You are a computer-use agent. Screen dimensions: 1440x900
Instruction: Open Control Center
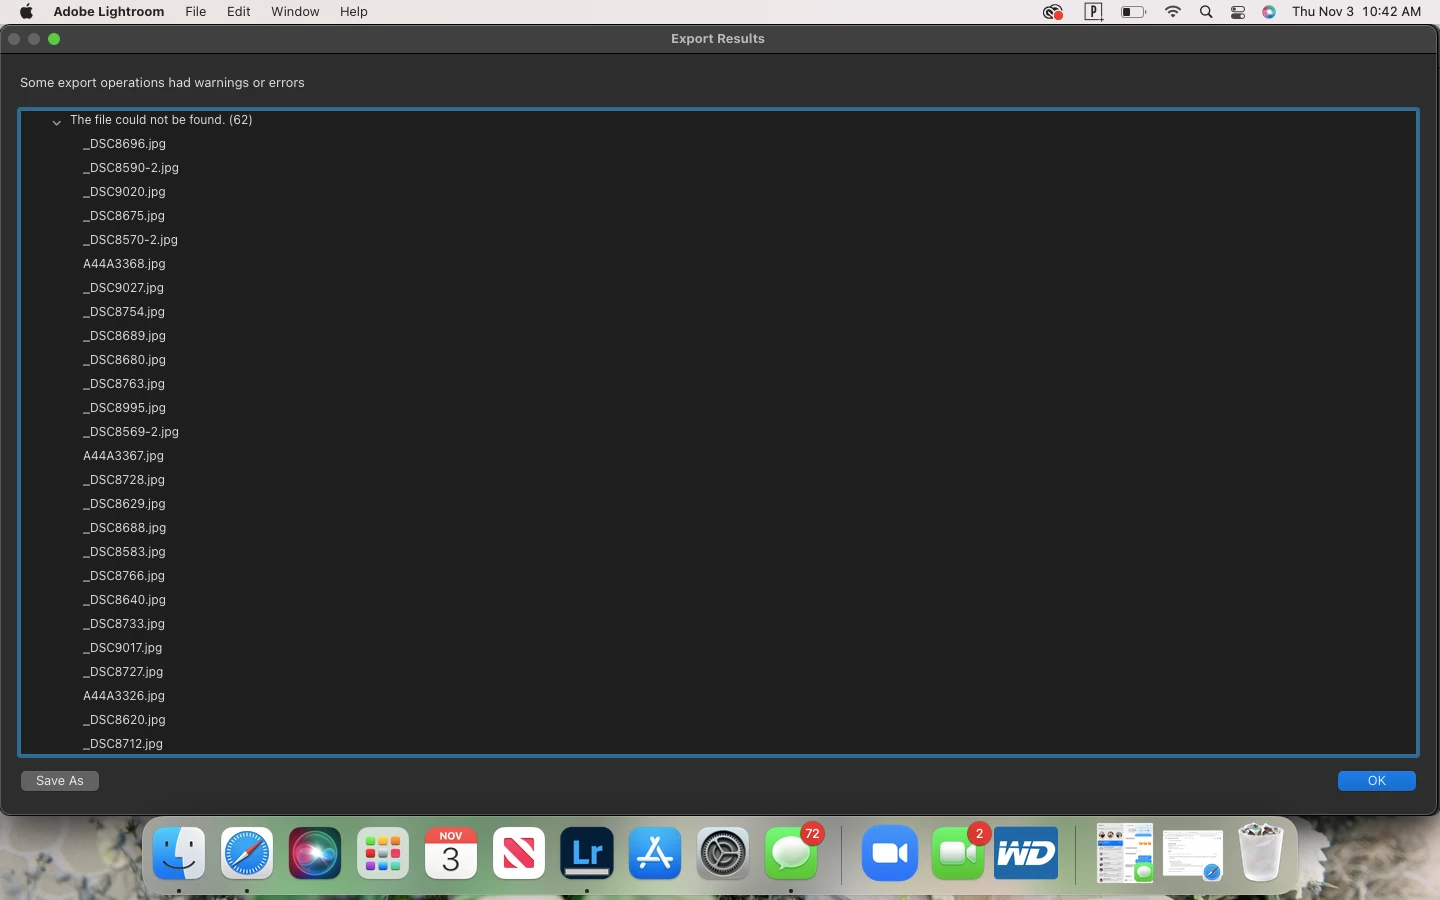(x=1238, y=12)
